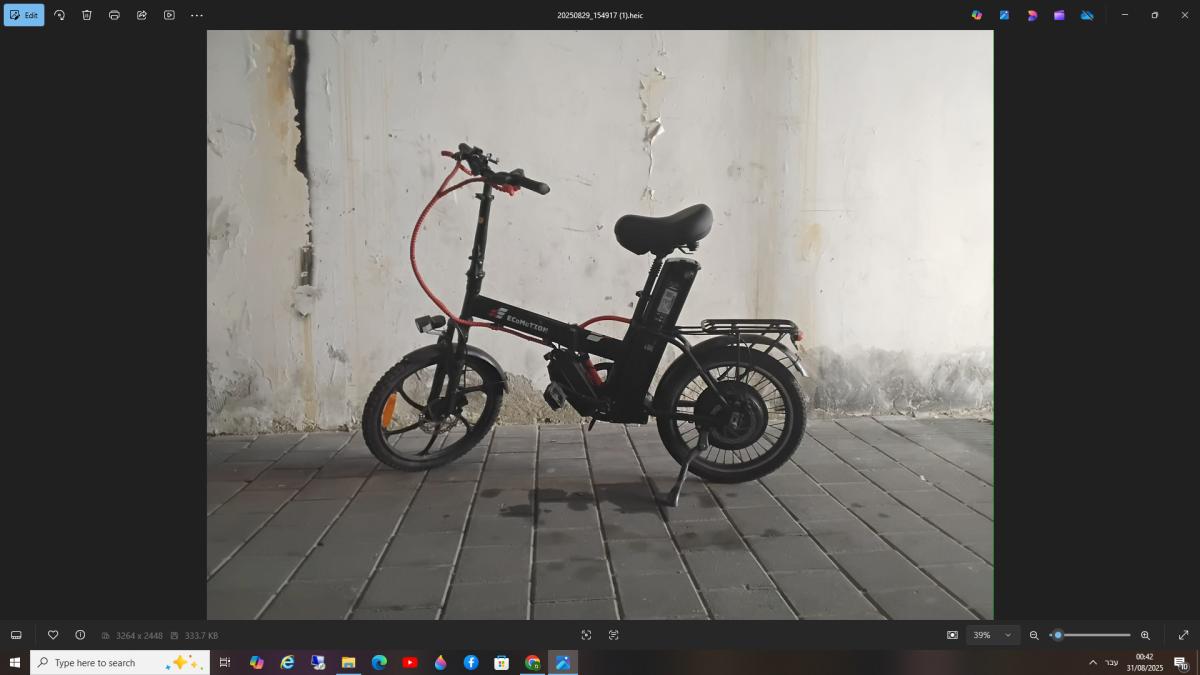
Task: Show file info with the info icon
Action: (x=80, y=635)
